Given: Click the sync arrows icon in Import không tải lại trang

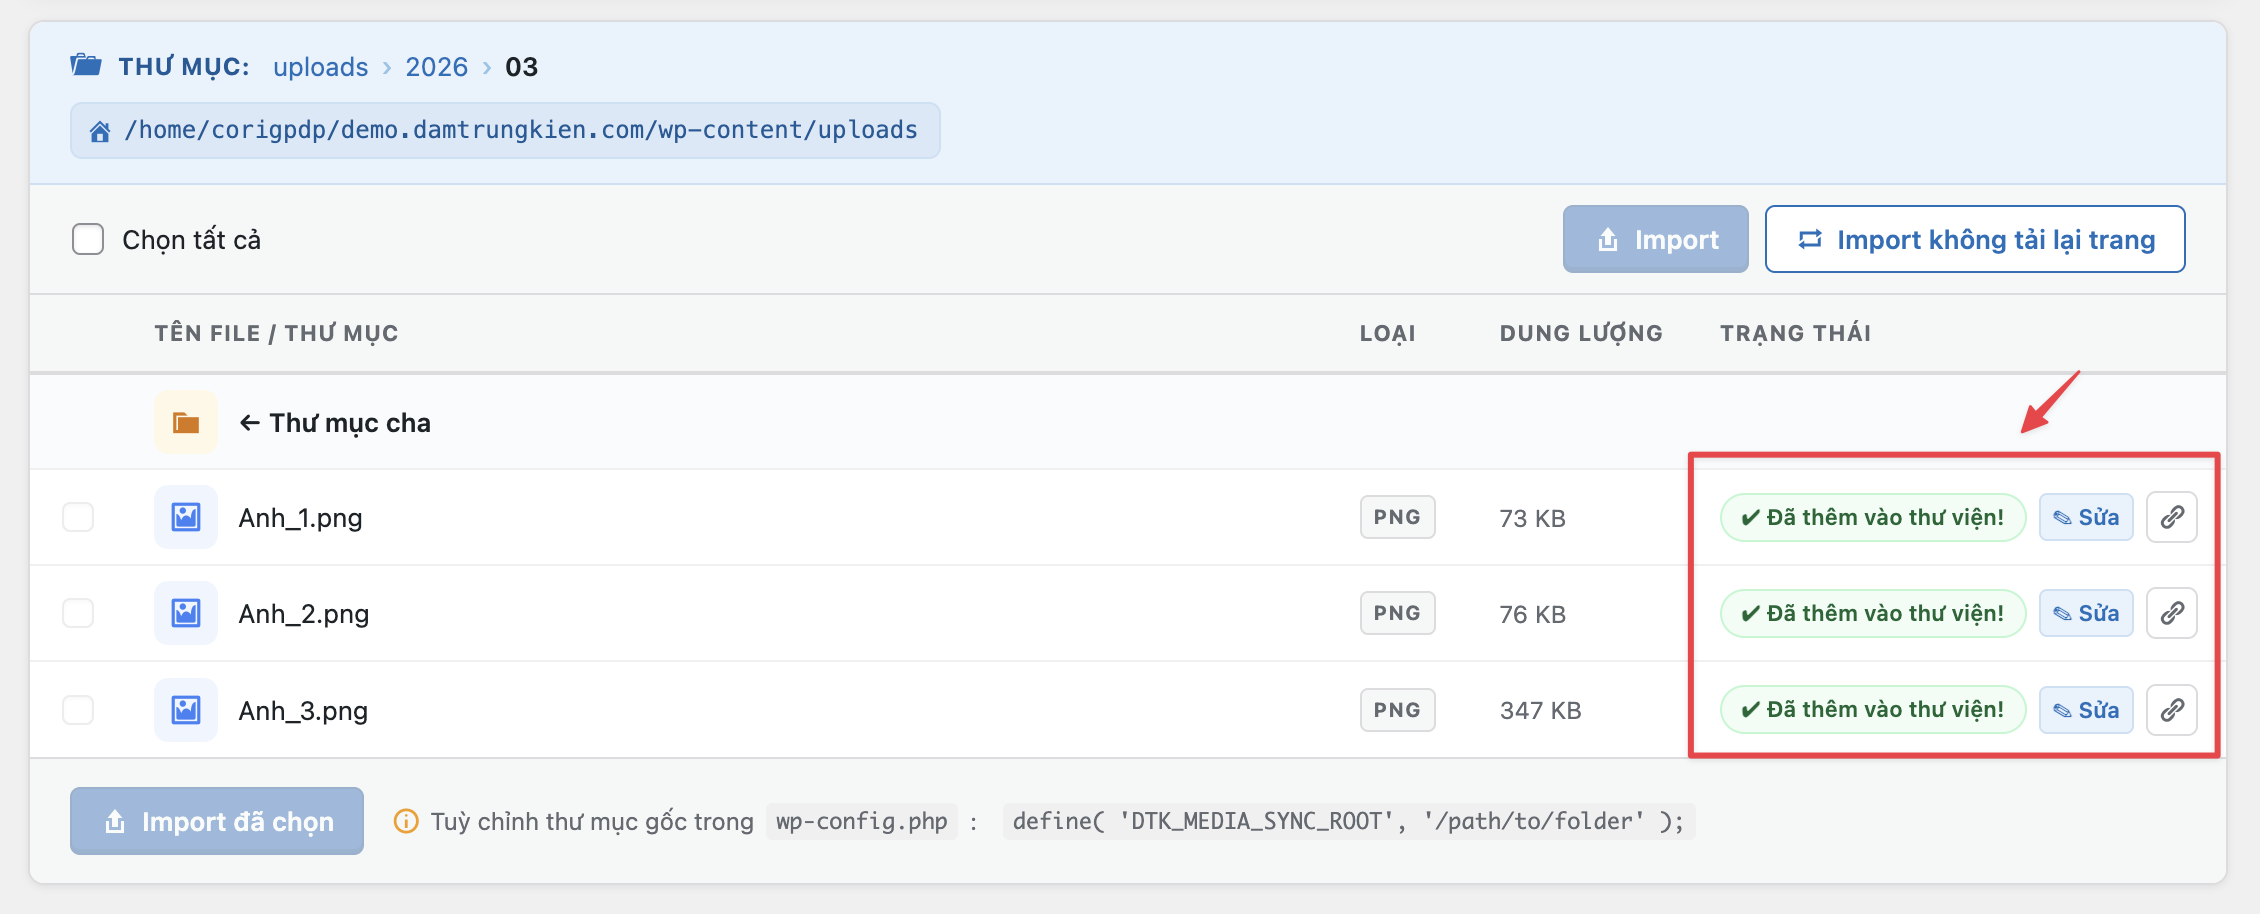Looking at the screenshot, I should (x=1808, y=239).
